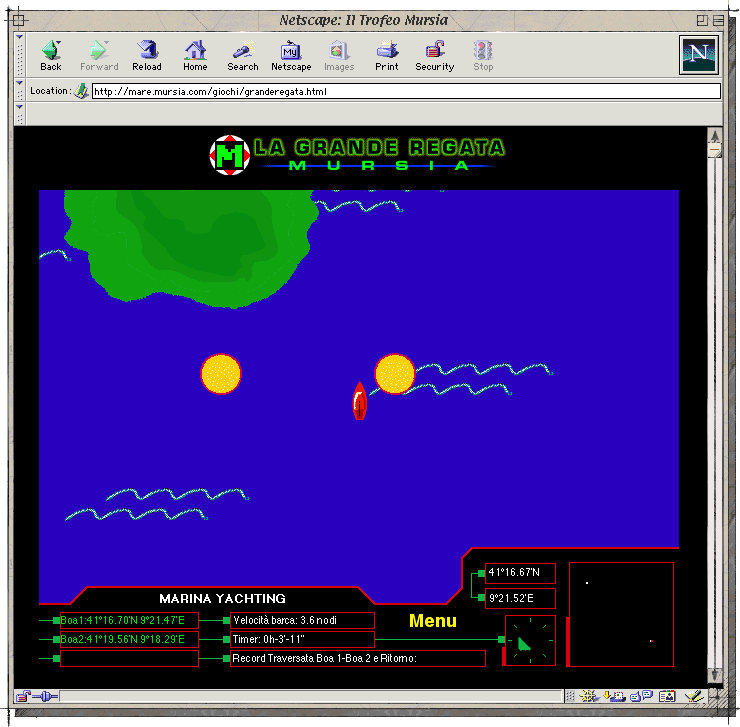Image resolution: width=740 pixels, height=727 pixels.
Task: Open Address Book icon in status bar
Action: (667, 695)
